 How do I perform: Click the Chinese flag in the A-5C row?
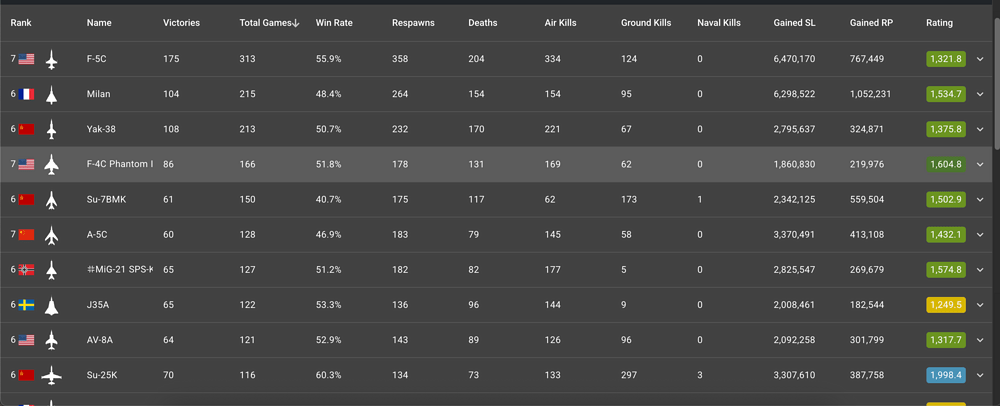point(26,235)
